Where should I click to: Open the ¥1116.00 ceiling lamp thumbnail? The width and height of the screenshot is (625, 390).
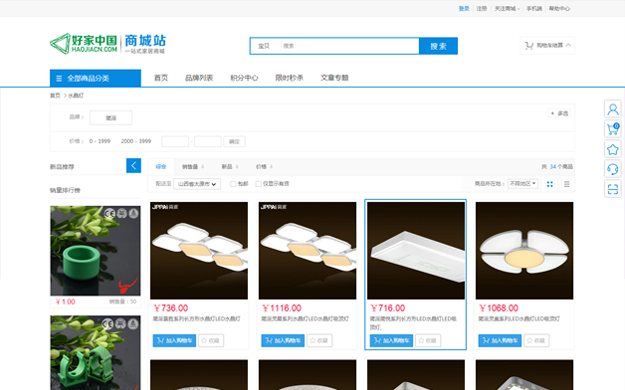tap(307, 250)
